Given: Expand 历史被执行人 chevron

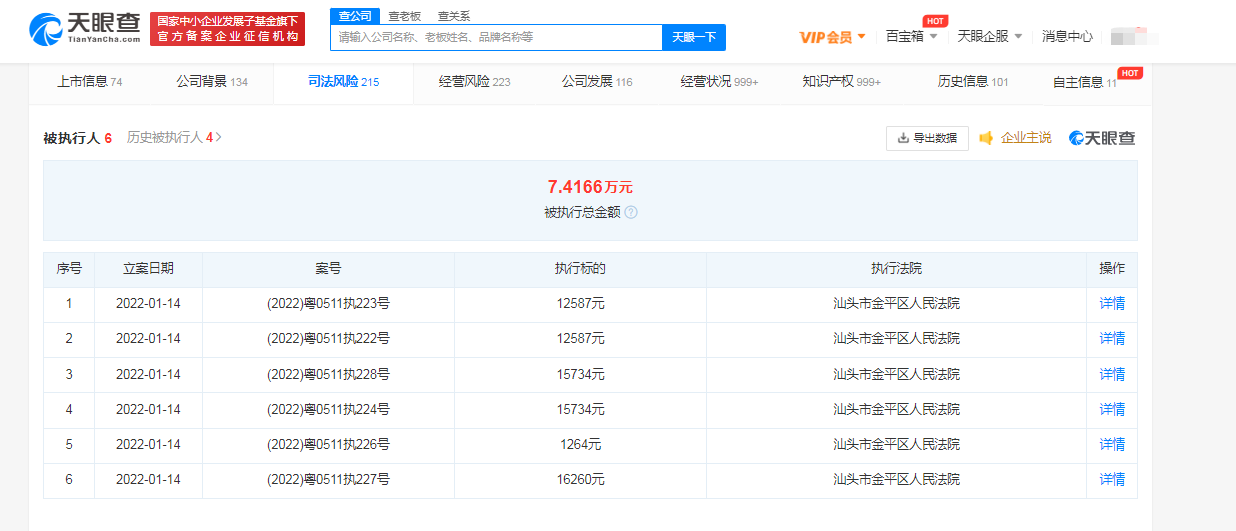Looking at the screenshot, I should [218, 137].
